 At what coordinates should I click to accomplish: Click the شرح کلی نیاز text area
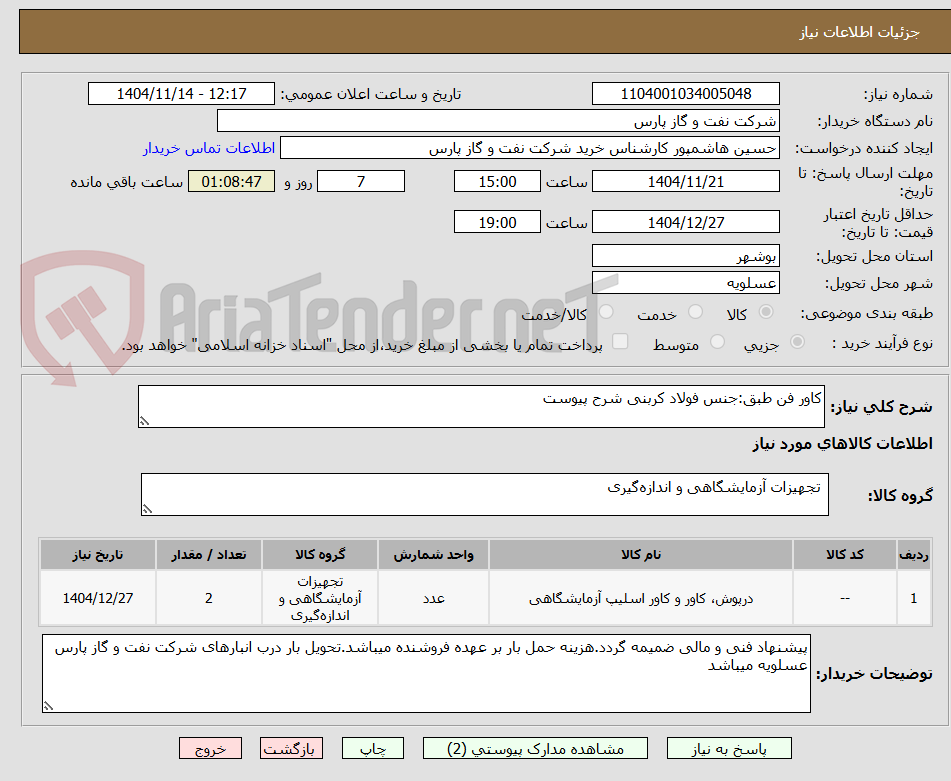pos(481,406)
